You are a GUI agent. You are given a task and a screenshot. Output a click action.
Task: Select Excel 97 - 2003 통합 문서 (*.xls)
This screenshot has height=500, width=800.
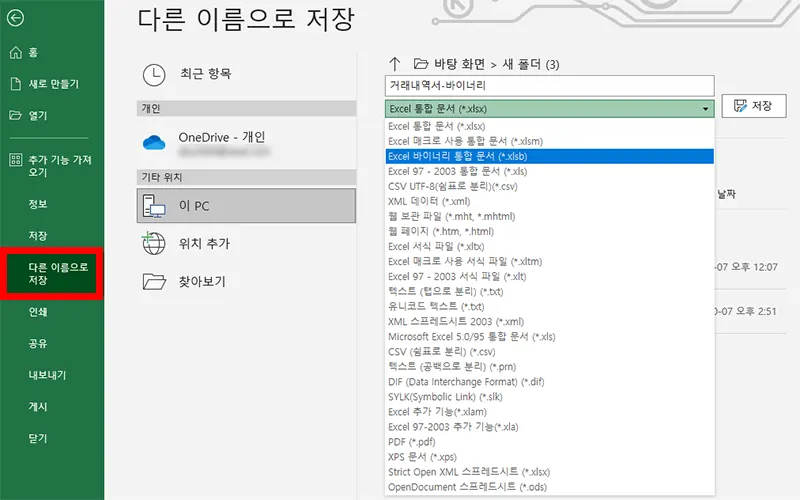(x=549, y=171)
